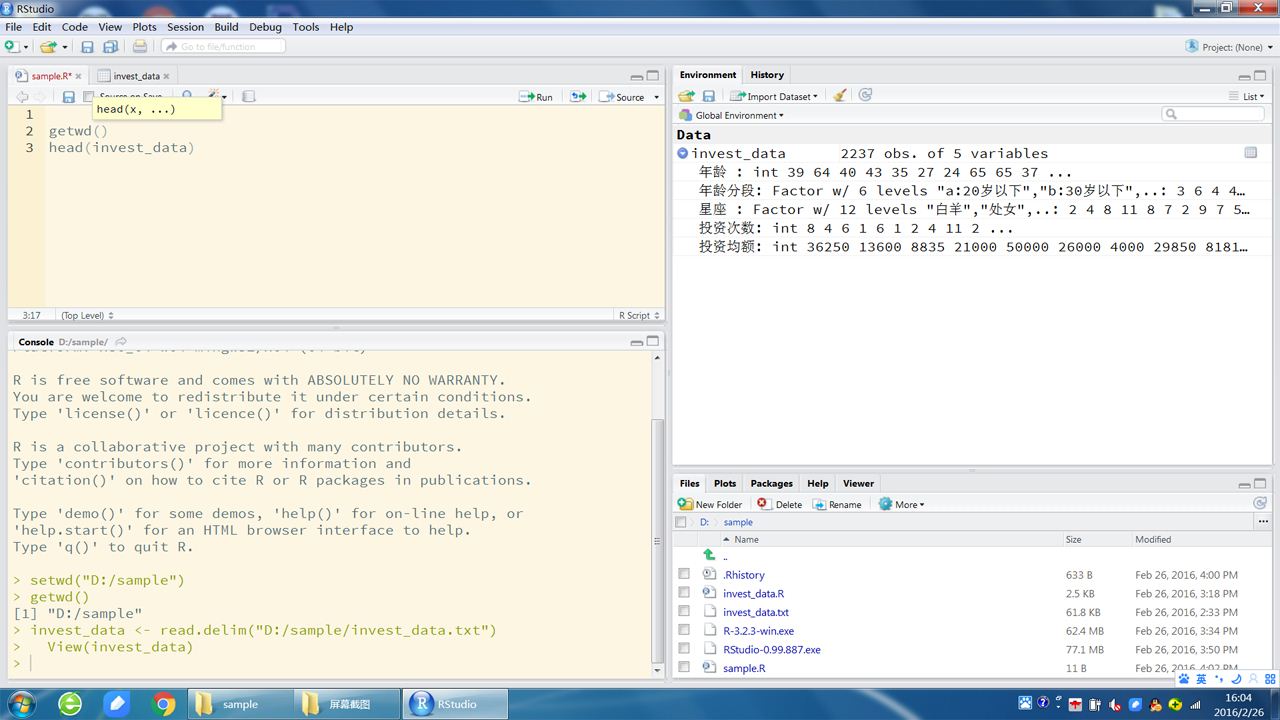The width and height of the screenshot is (1280, 720).
Task: Toggle select-all checkbox in Files path bar
Action: point(681,522)
